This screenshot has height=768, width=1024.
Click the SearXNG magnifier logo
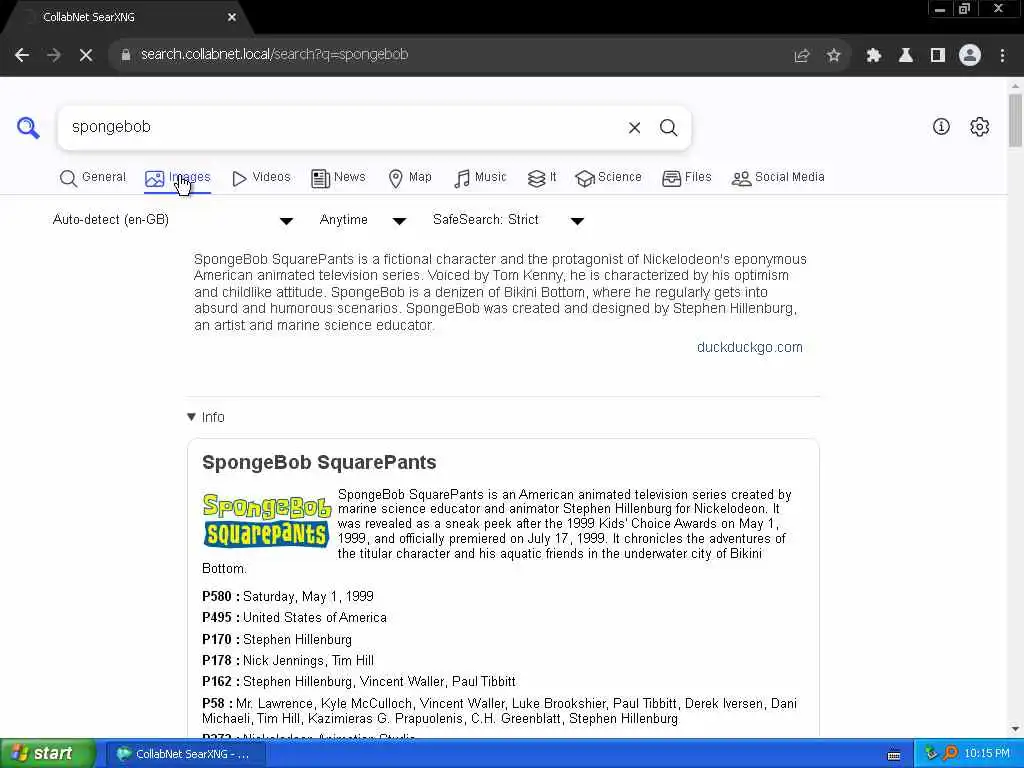[28, 127]
